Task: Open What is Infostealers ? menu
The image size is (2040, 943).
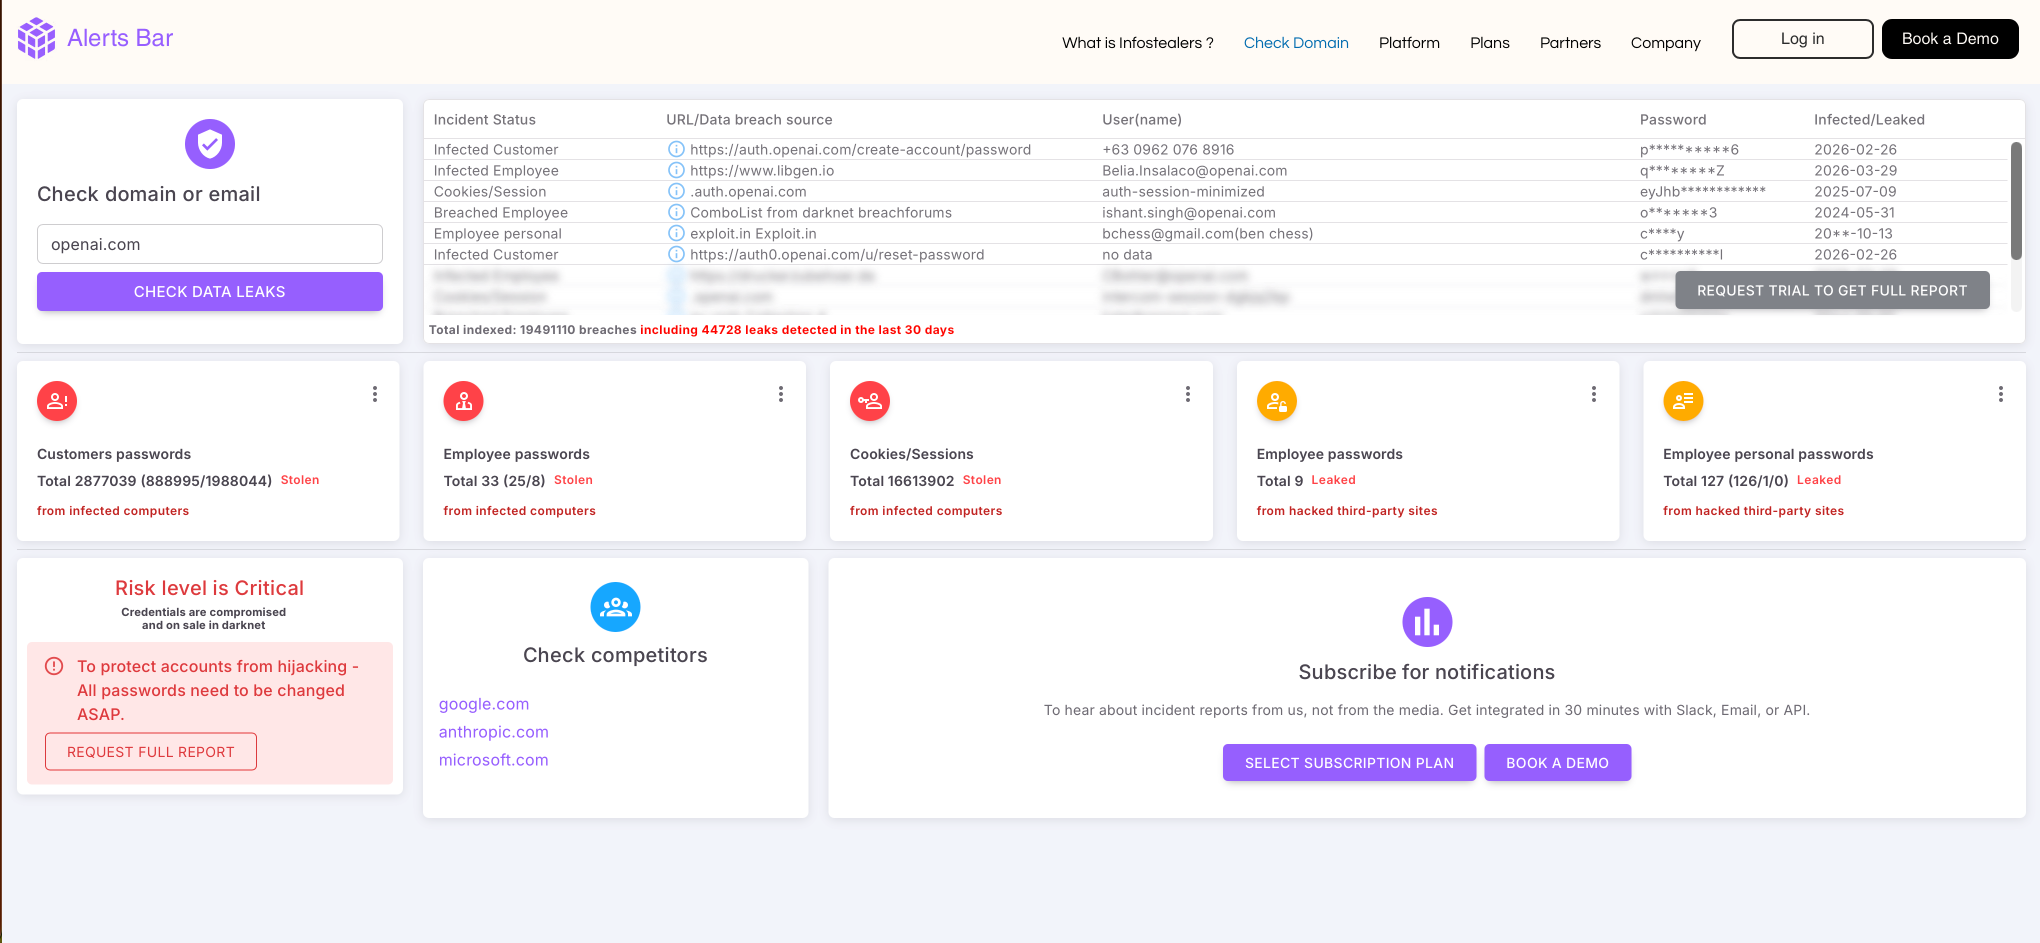Action: click(1138, 42)
